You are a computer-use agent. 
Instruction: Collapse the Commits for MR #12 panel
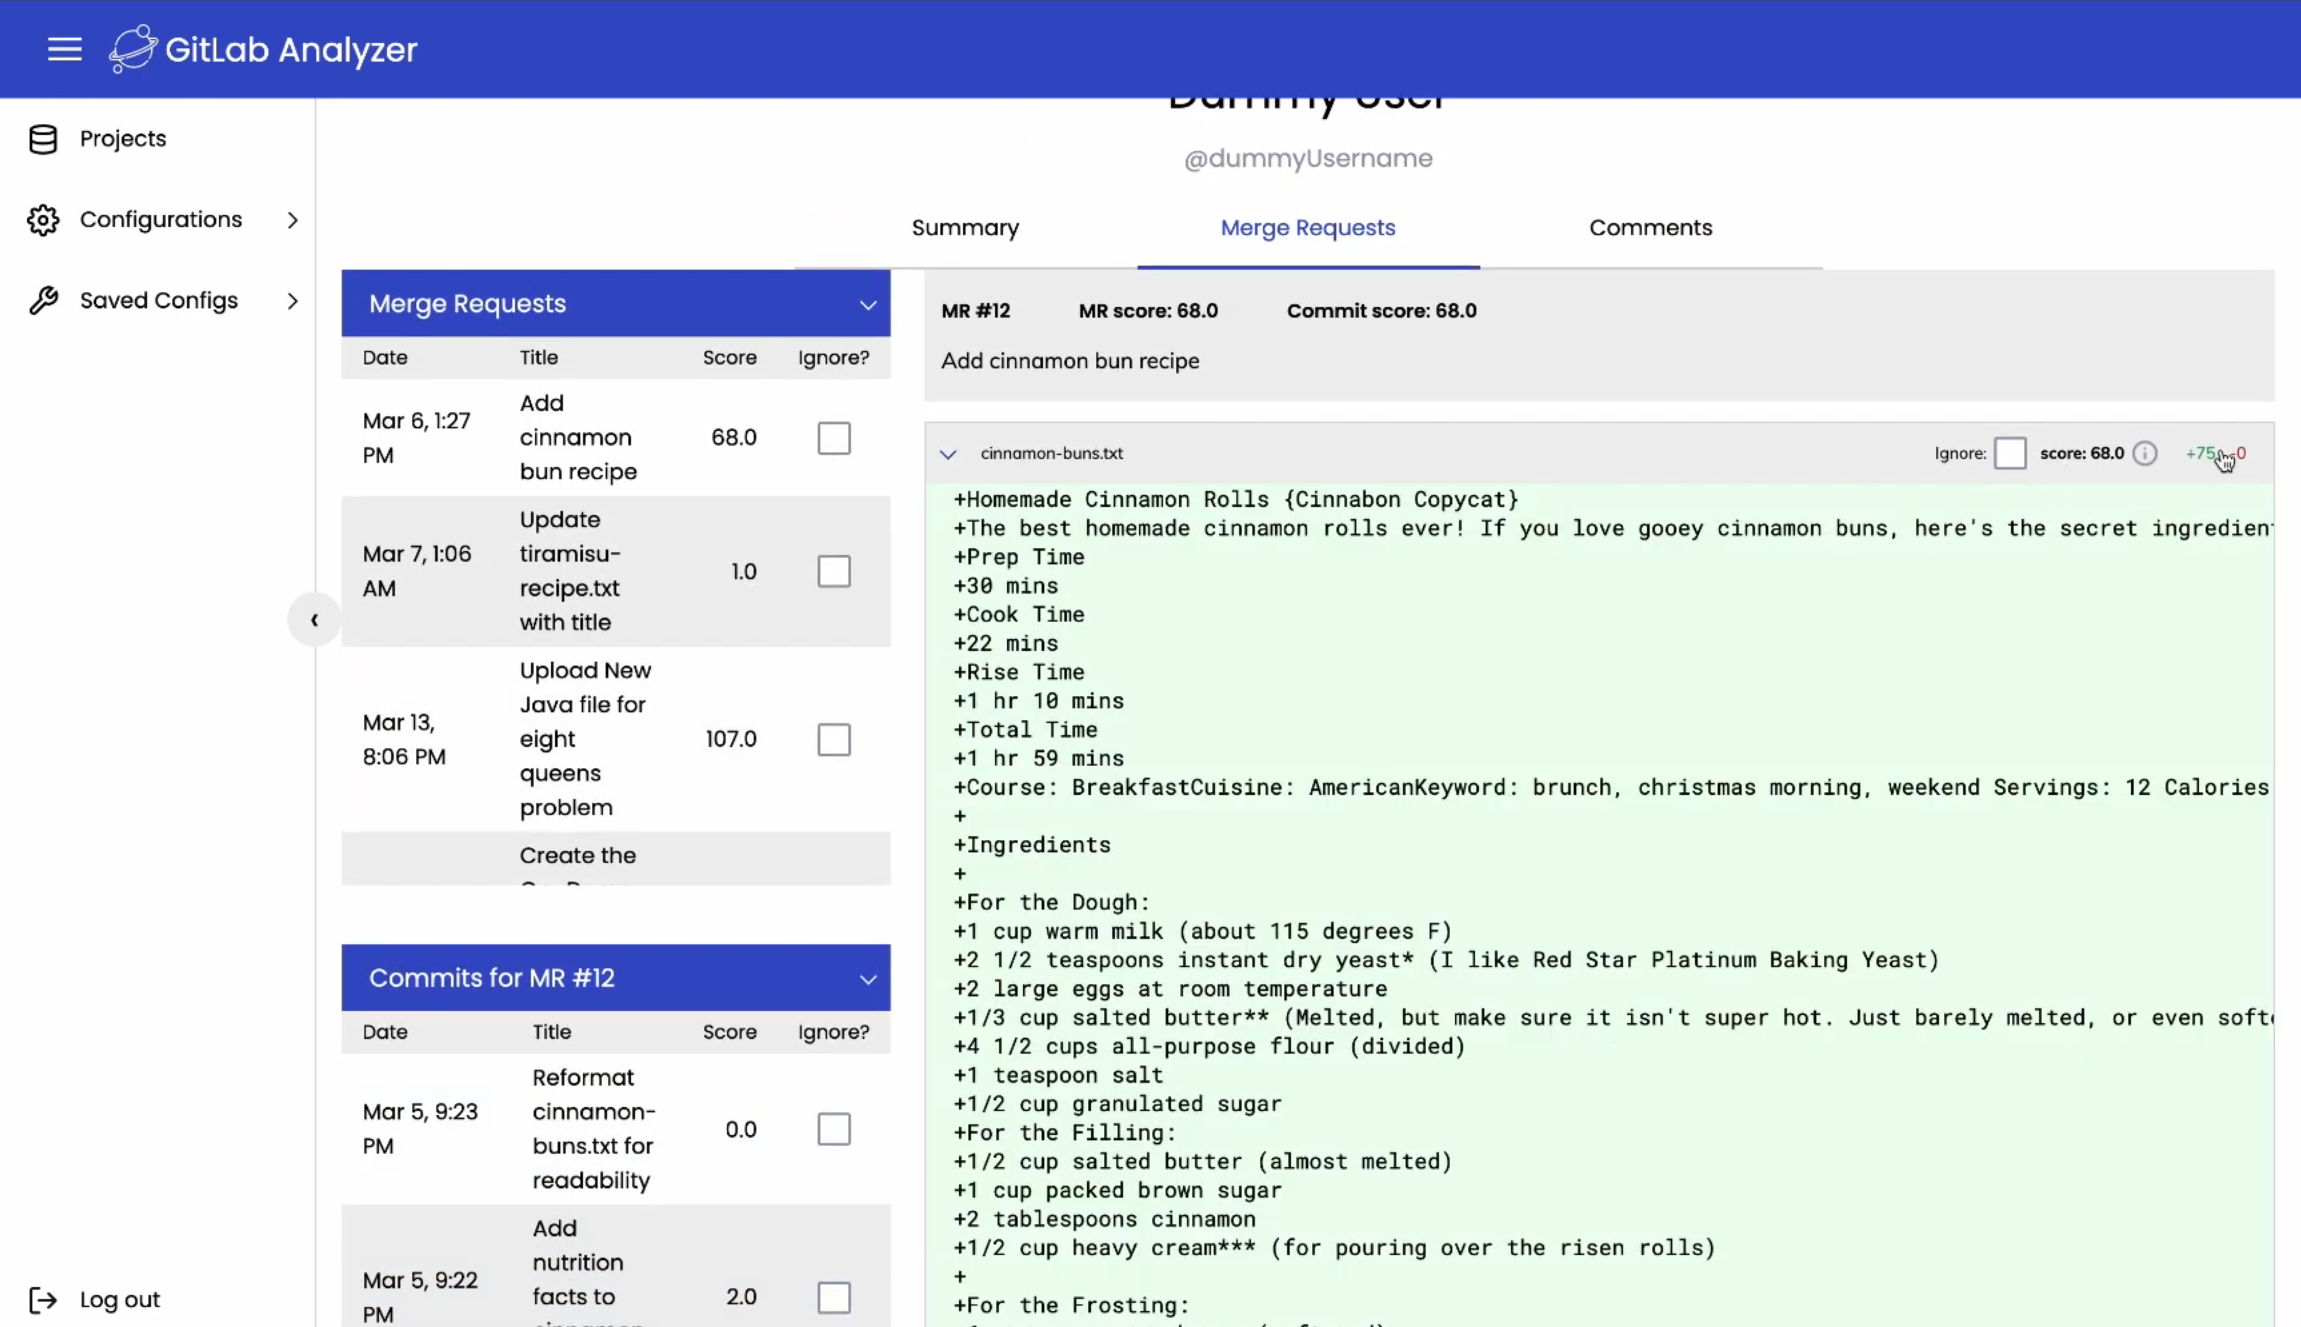[867, 978]
